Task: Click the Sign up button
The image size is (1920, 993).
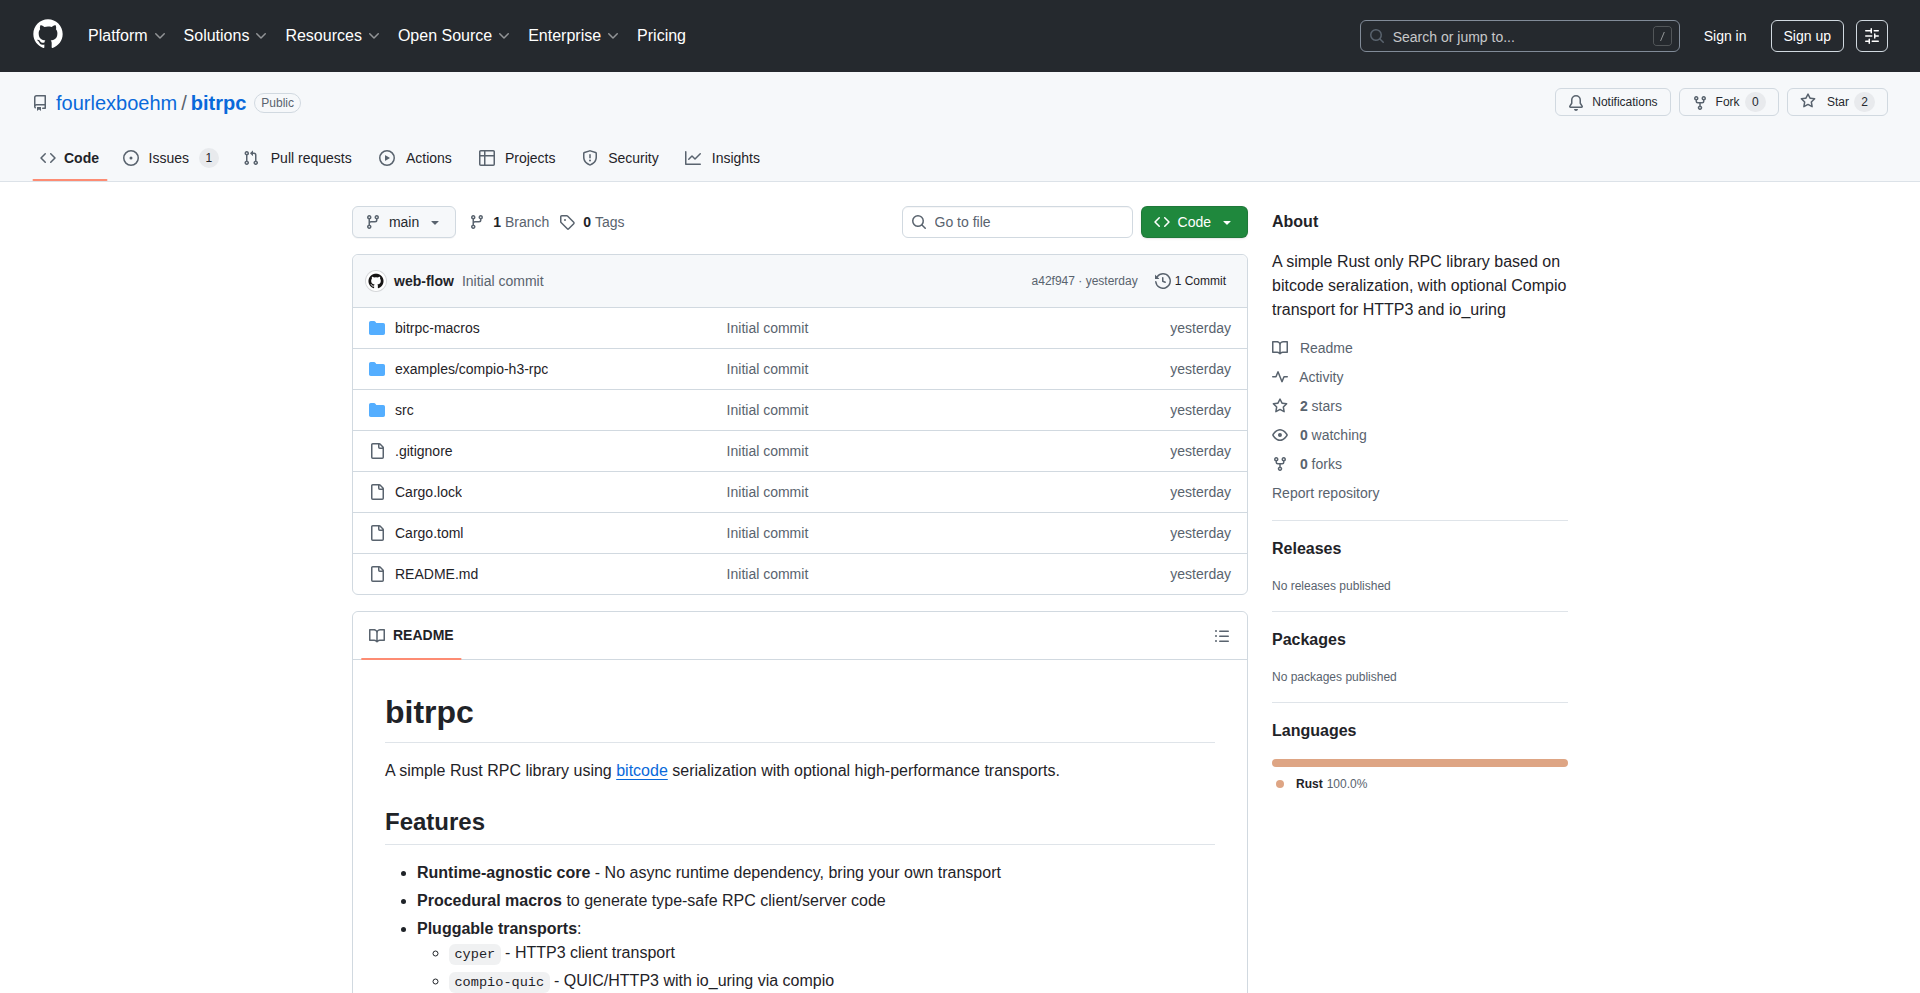Action: [1806, 36]
